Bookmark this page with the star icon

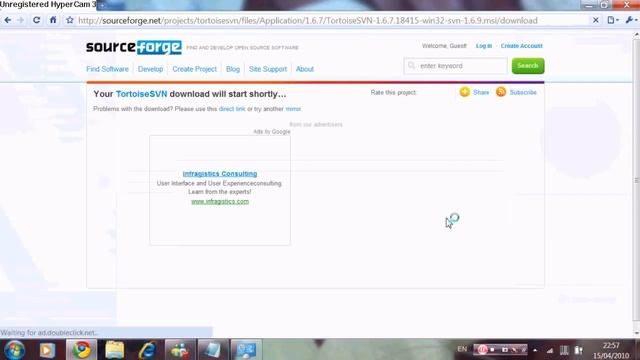point(70,20)
